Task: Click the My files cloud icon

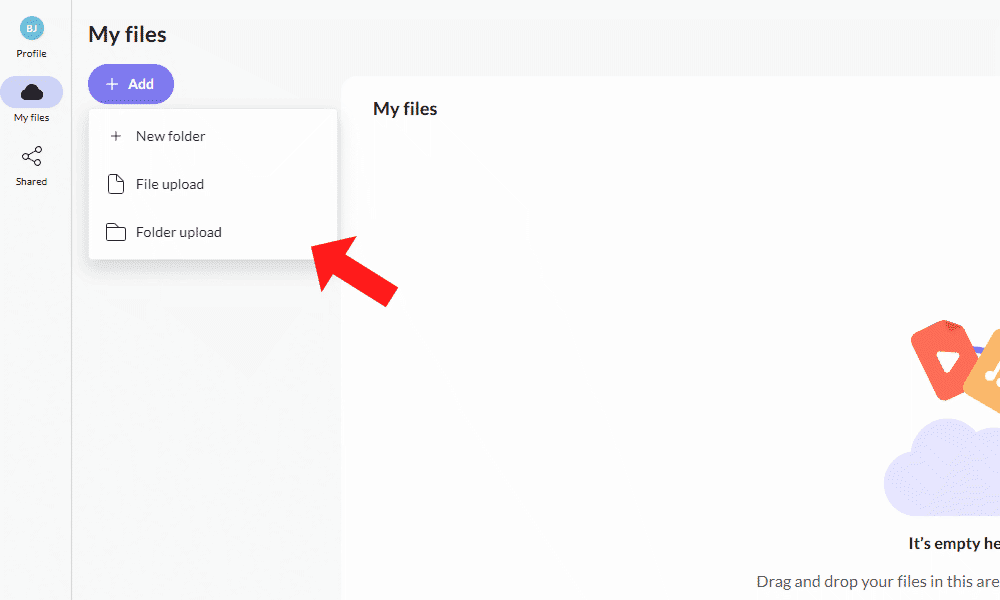Action: 31,92
